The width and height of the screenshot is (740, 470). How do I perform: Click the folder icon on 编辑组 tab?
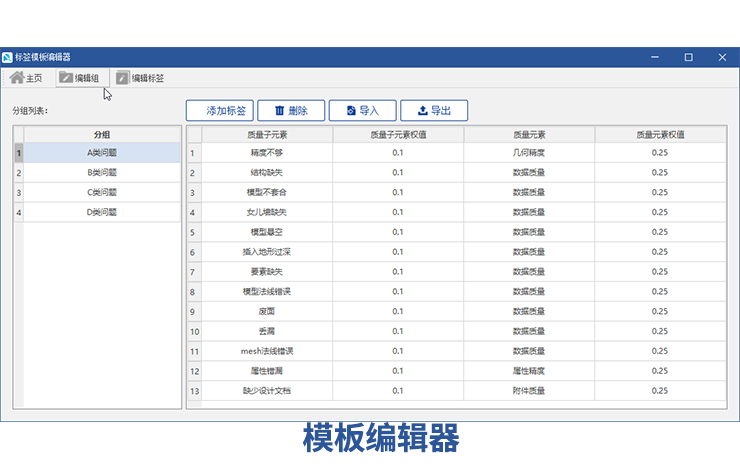[66, 77]
